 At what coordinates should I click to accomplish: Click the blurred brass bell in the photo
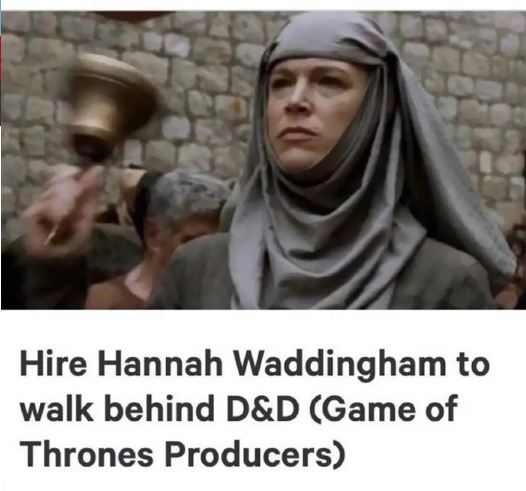pos(112,106)
